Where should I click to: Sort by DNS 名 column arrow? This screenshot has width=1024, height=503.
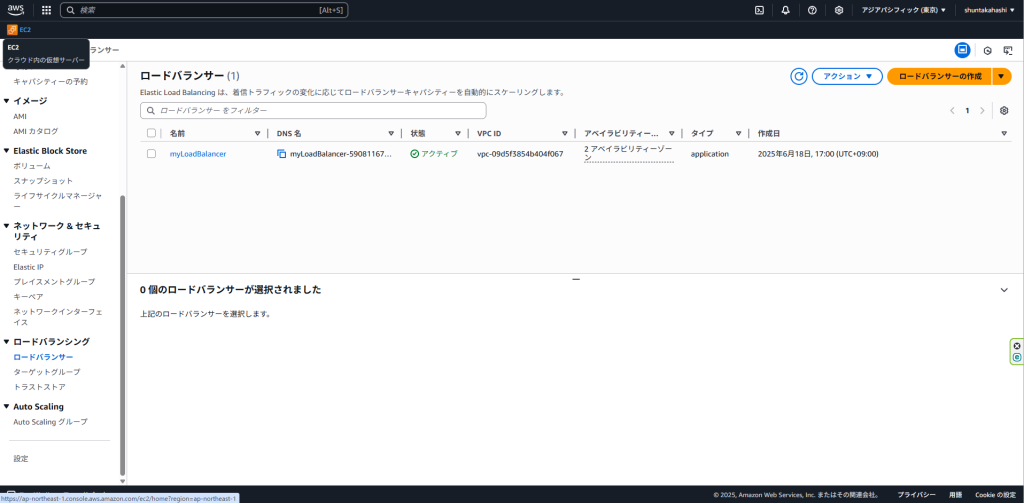[391, 133]
